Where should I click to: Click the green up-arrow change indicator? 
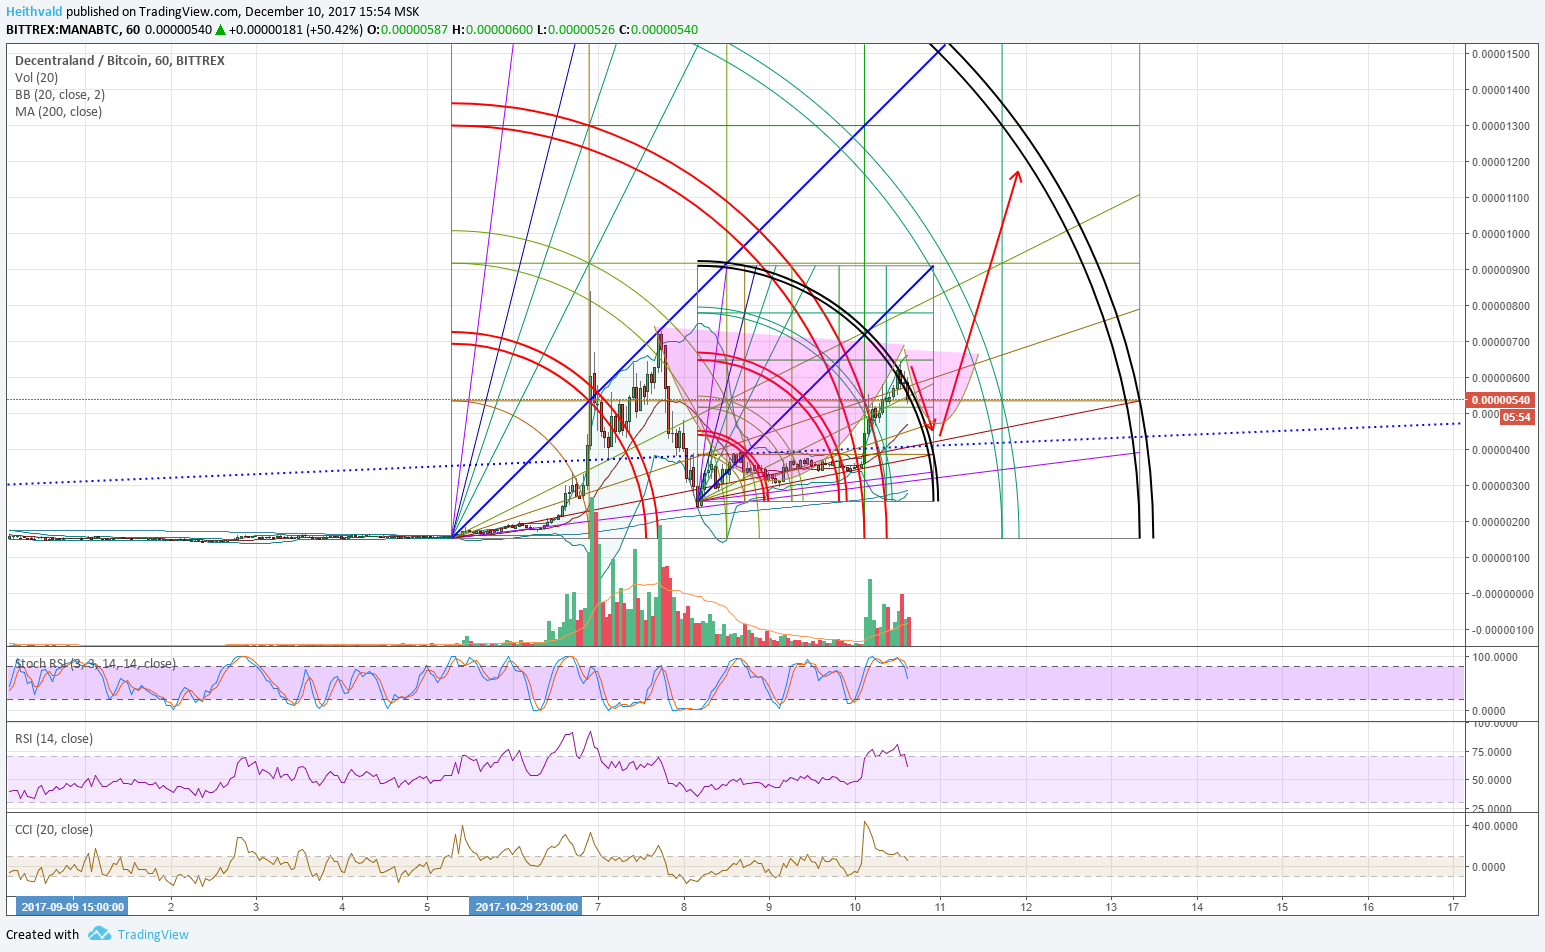click(x=220, y=30)
